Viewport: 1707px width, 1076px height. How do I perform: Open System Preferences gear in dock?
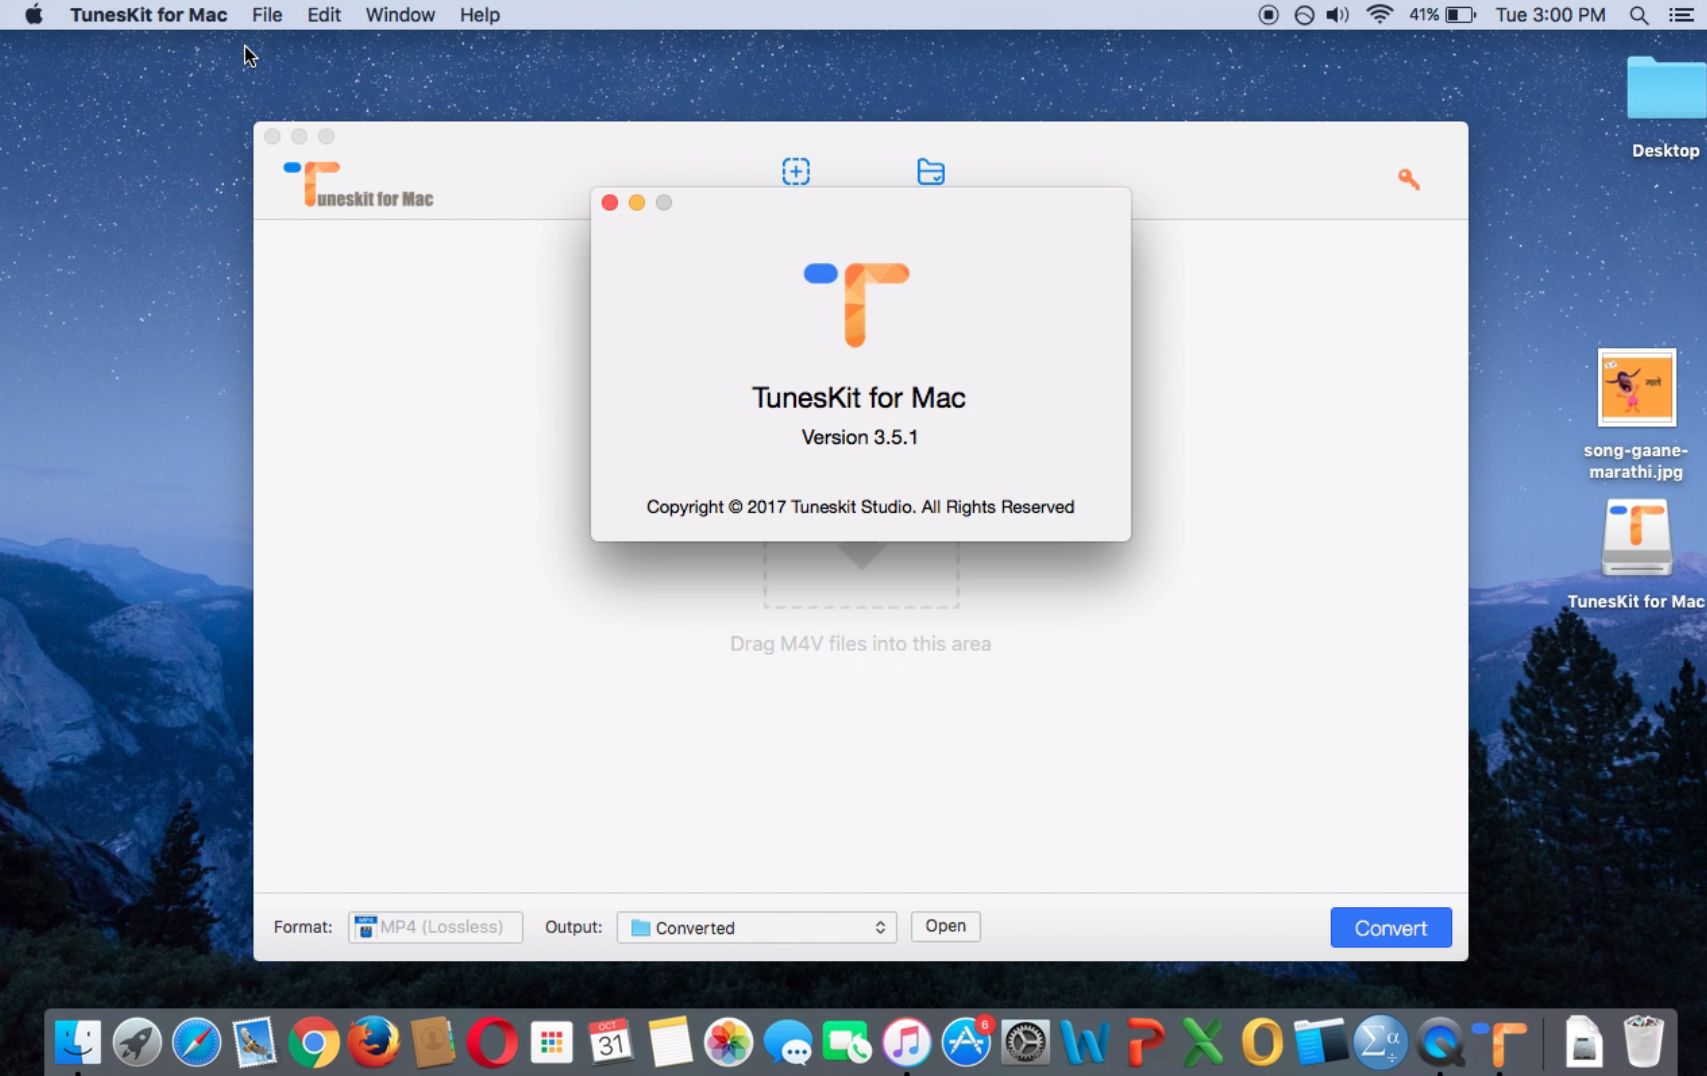tap(1025, 1042)
